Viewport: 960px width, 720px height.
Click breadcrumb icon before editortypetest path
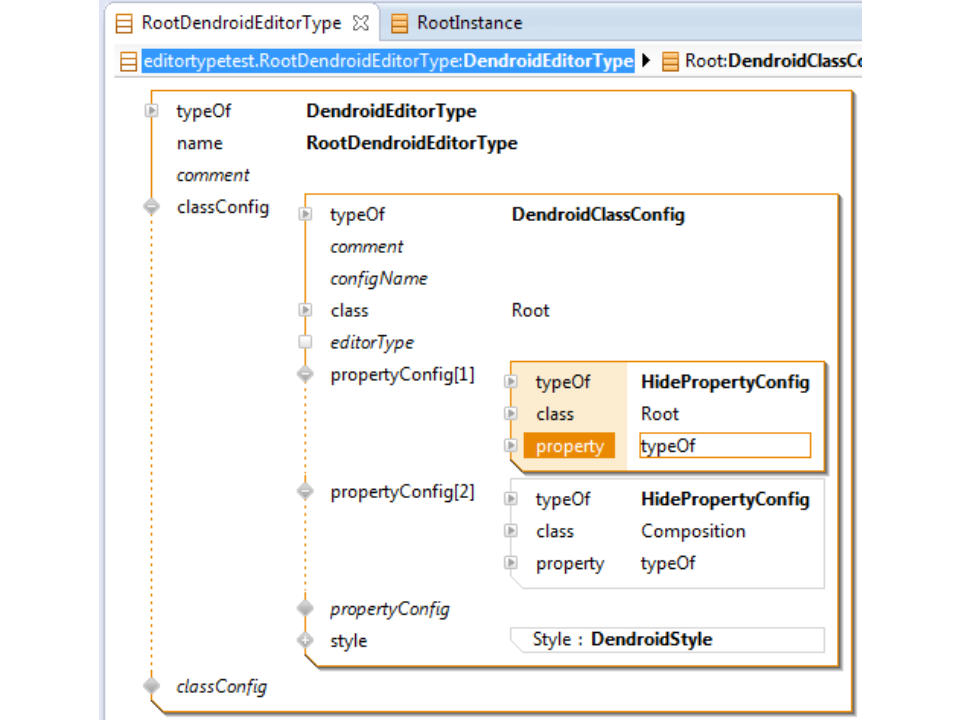pos(129,62)
